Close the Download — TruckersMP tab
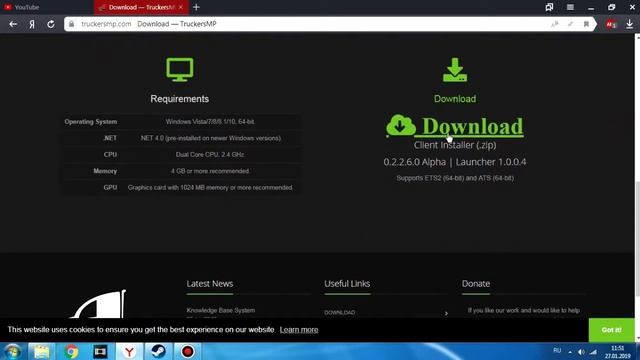Viewport: 640px width, 360px height. [x=181, y=7]
